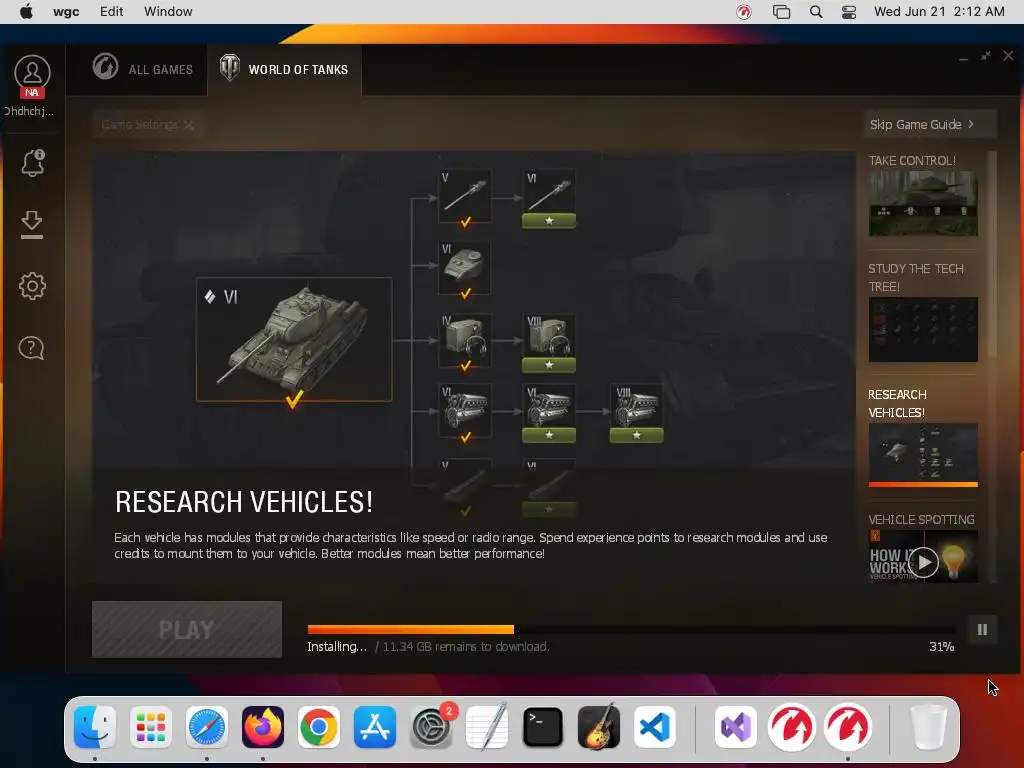Screen dimensions: 1024x768
Task: Open Google Chrome from the dock
Action: (x=319, y=727)
